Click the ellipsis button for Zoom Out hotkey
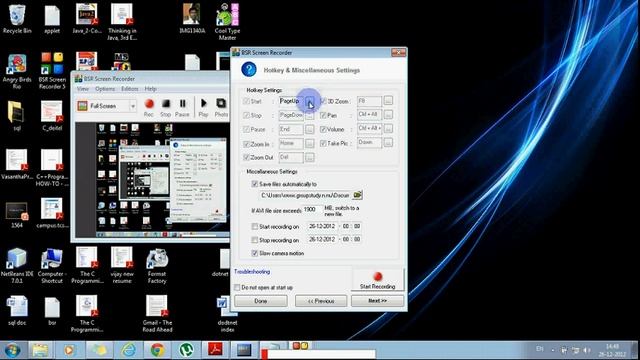Screen dimensions: 640x360 click(310, 157)
